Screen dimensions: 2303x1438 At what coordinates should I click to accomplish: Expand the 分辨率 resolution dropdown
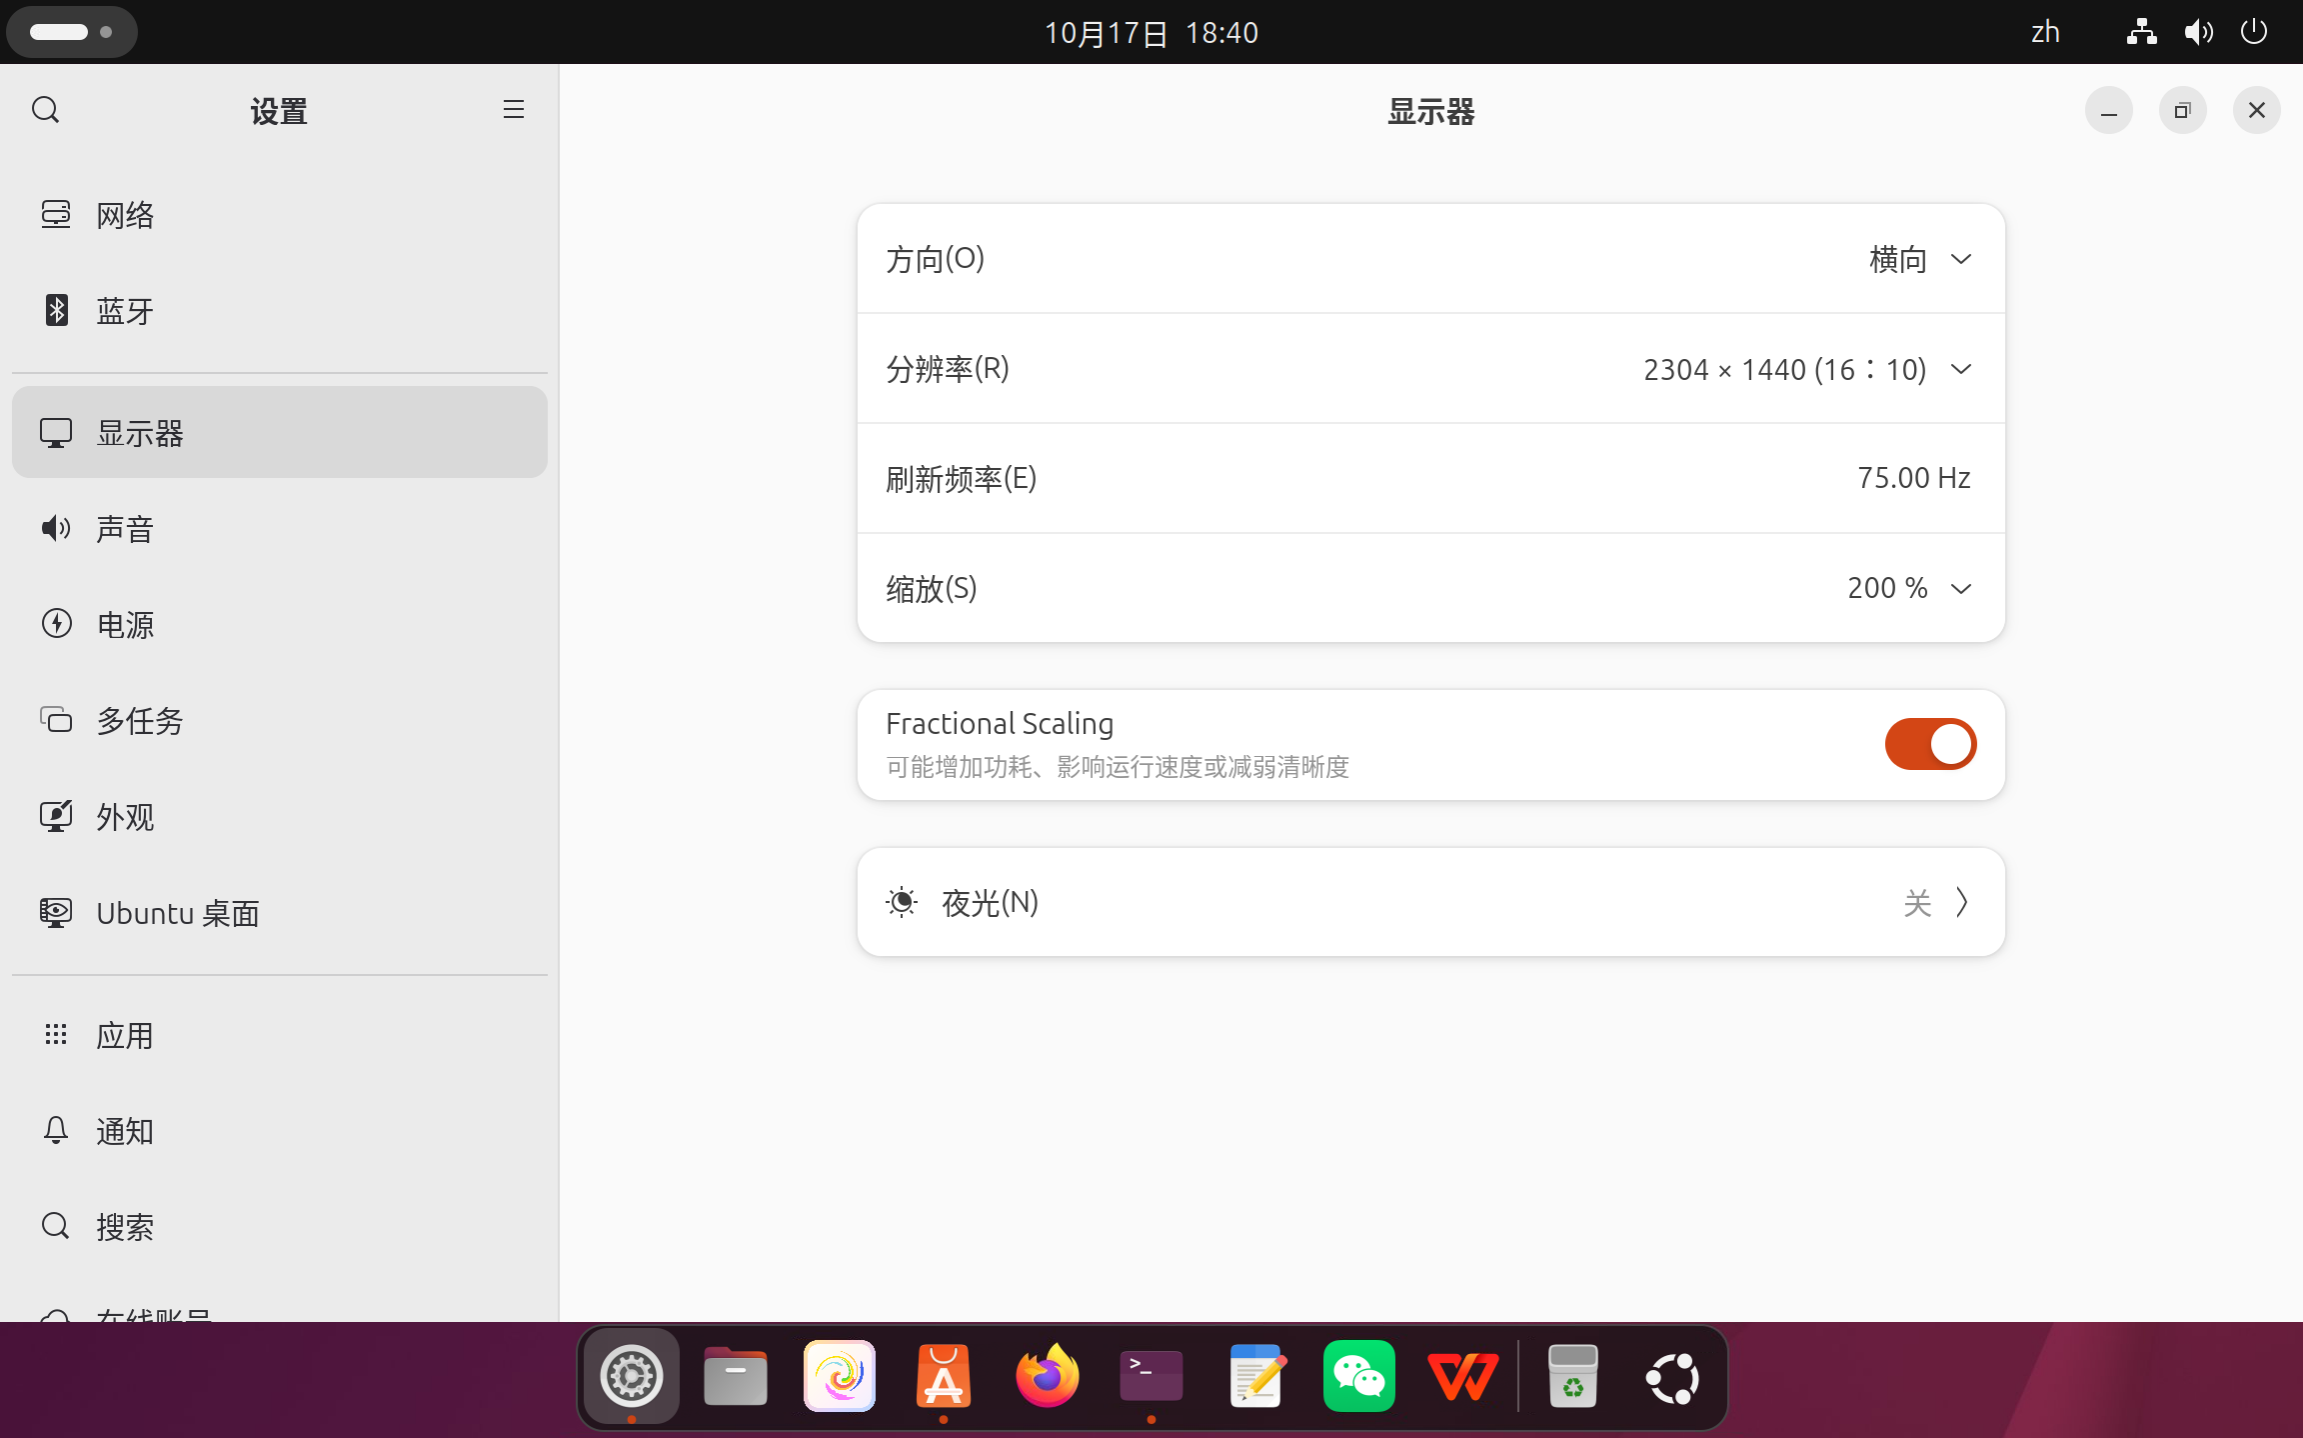tap(1431, 369)
